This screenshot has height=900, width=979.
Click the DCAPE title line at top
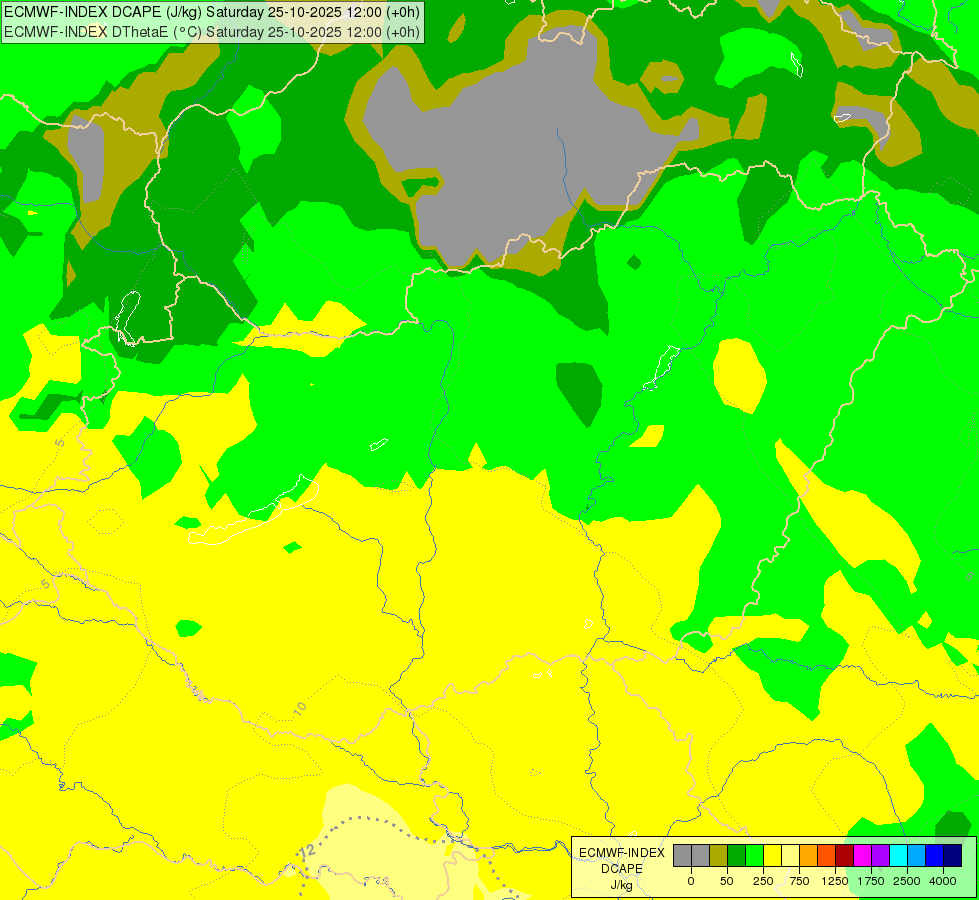tap(212, 12)
